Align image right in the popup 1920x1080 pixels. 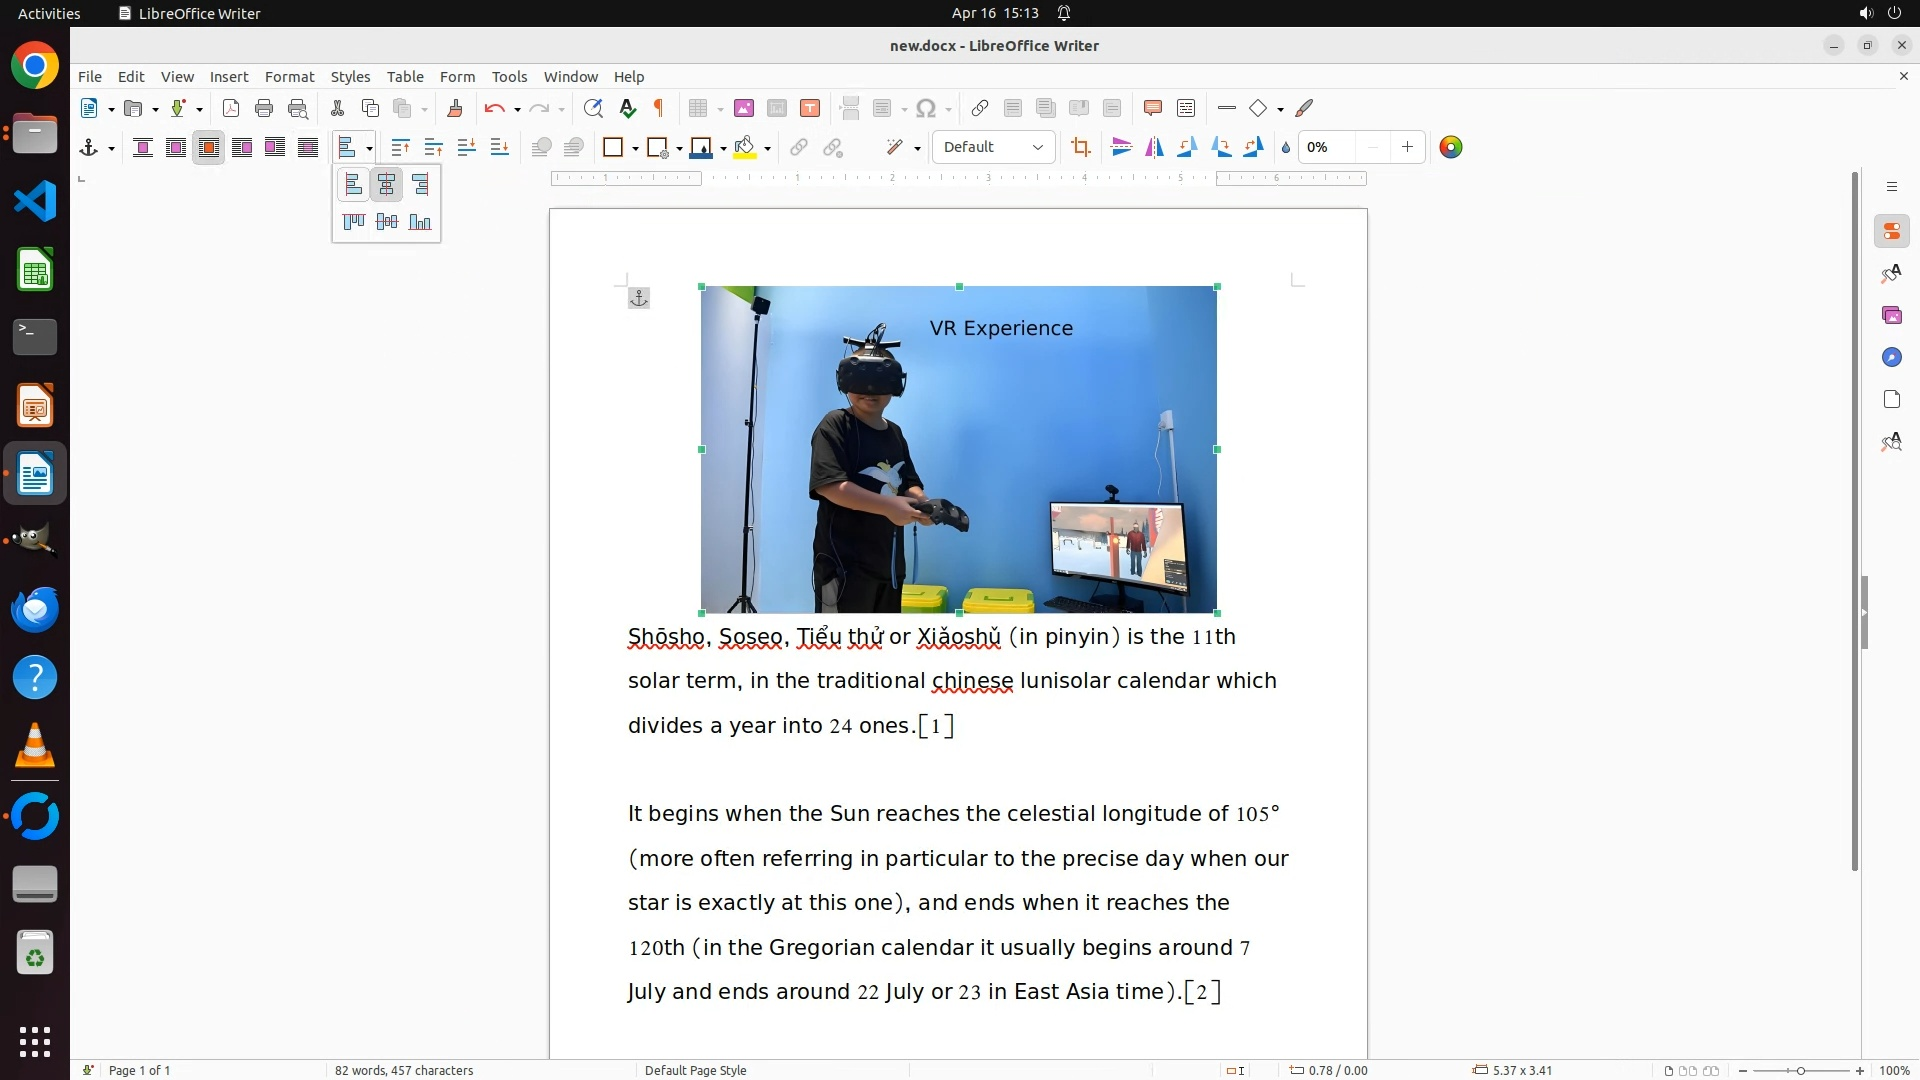click(x=420, y=185)
